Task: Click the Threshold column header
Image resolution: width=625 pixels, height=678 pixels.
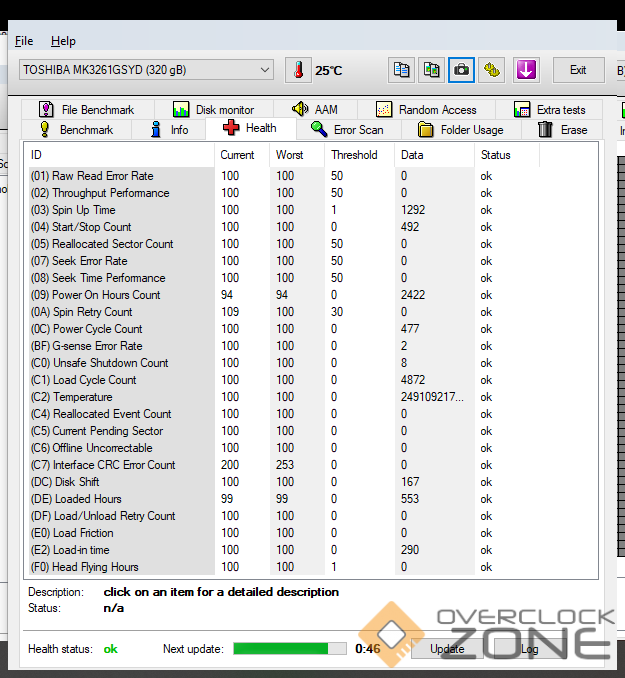Action: pyautogui.click(x=360, y=155)
